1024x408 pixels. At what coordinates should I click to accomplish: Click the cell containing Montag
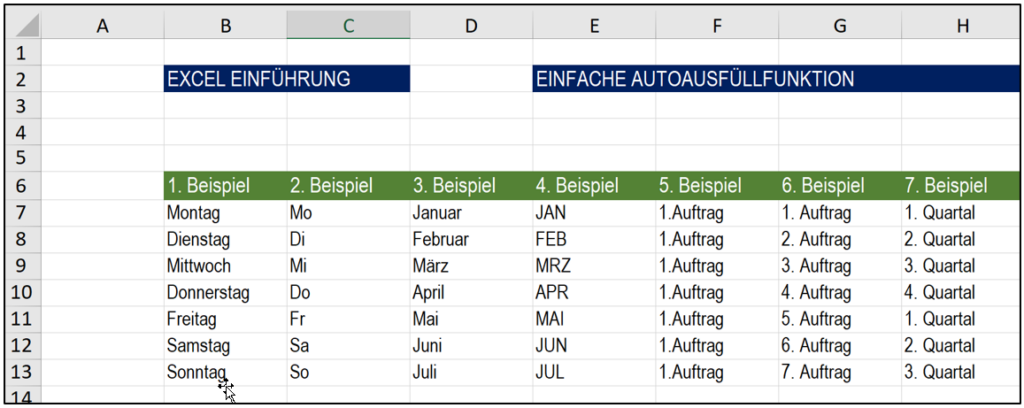[225, 213]
